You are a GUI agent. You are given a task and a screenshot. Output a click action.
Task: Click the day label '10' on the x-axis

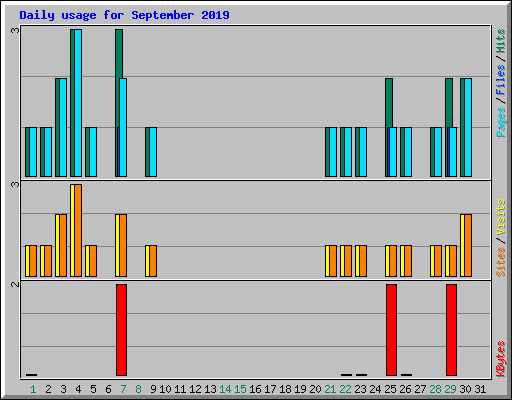(165, 389)
